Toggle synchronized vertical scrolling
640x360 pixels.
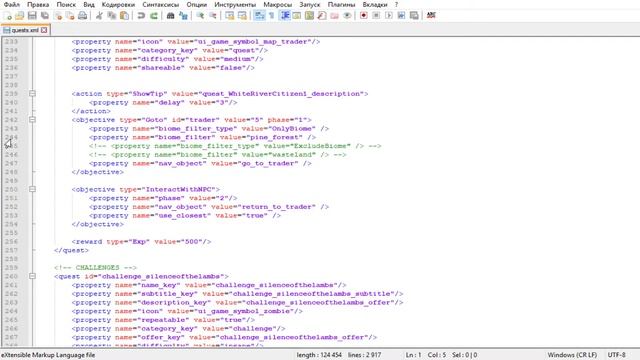tap(229, 16)
